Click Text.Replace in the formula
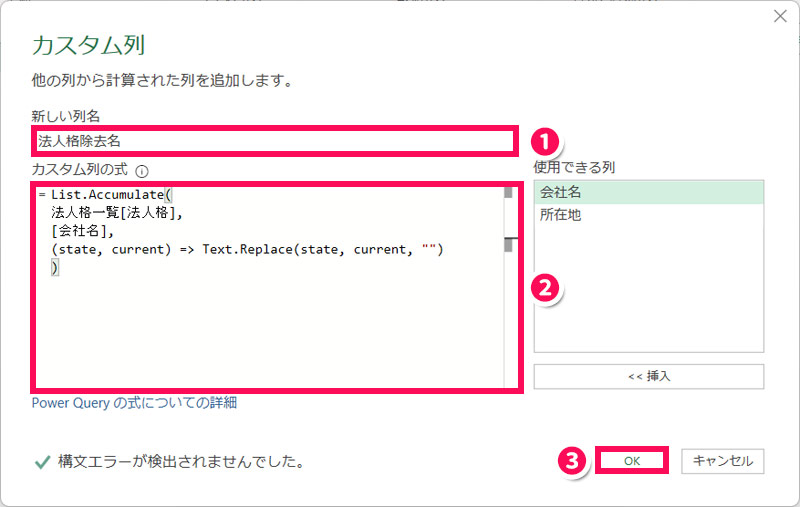This screenshot has height=507, width=800. [x=247, y=249]
